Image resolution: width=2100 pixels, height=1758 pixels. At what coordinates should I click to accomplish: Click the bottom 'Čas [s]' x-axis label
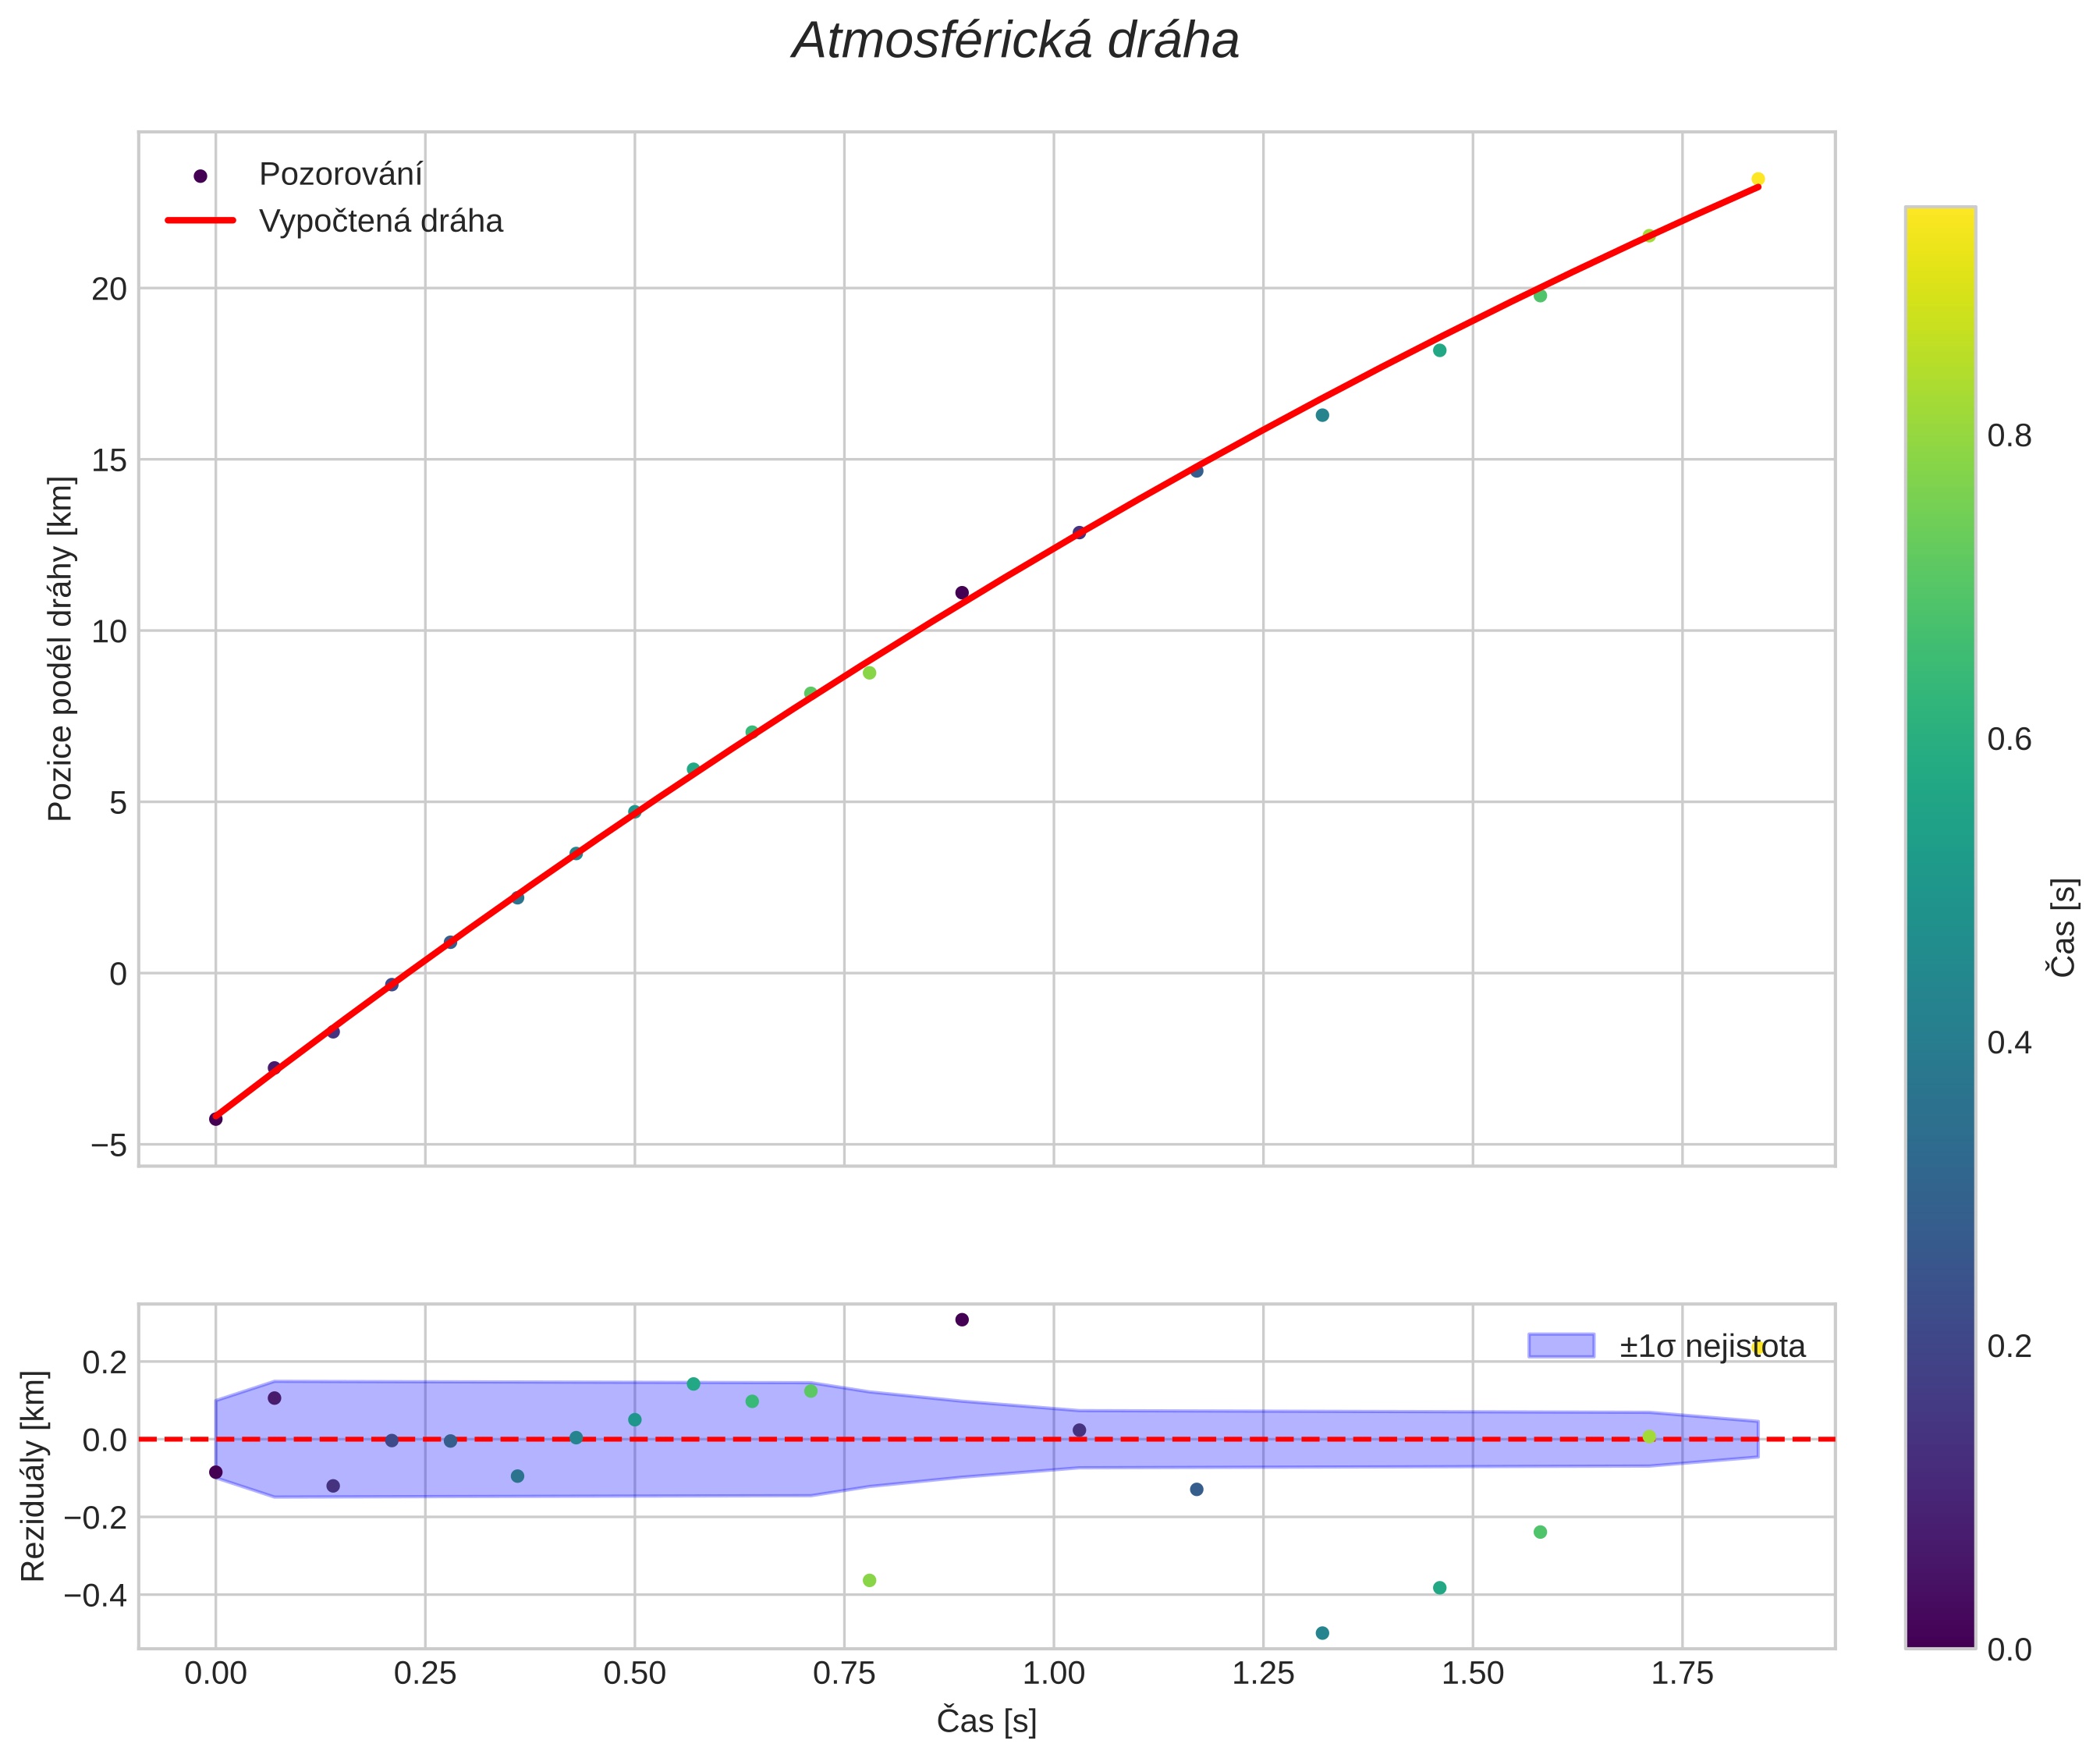[986, 1721]
